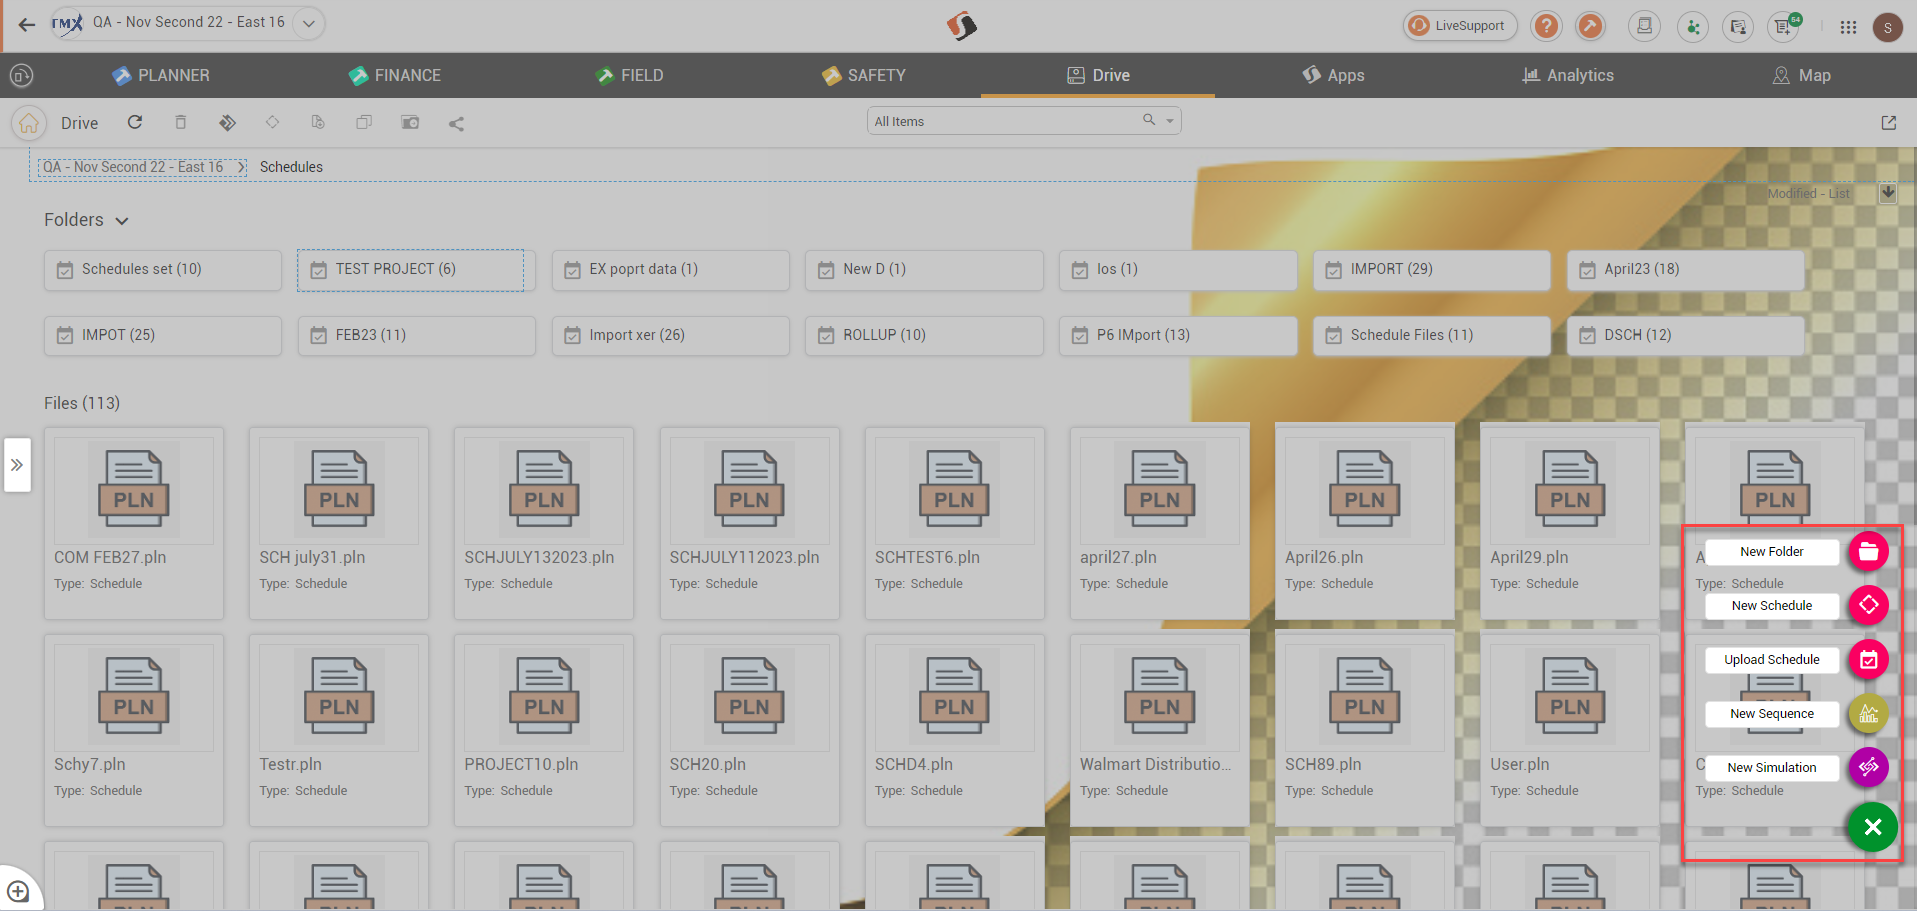Open the P6 IMport (13) folder
Screen dimensions: 1917x911
click(x=1177, y=336)
